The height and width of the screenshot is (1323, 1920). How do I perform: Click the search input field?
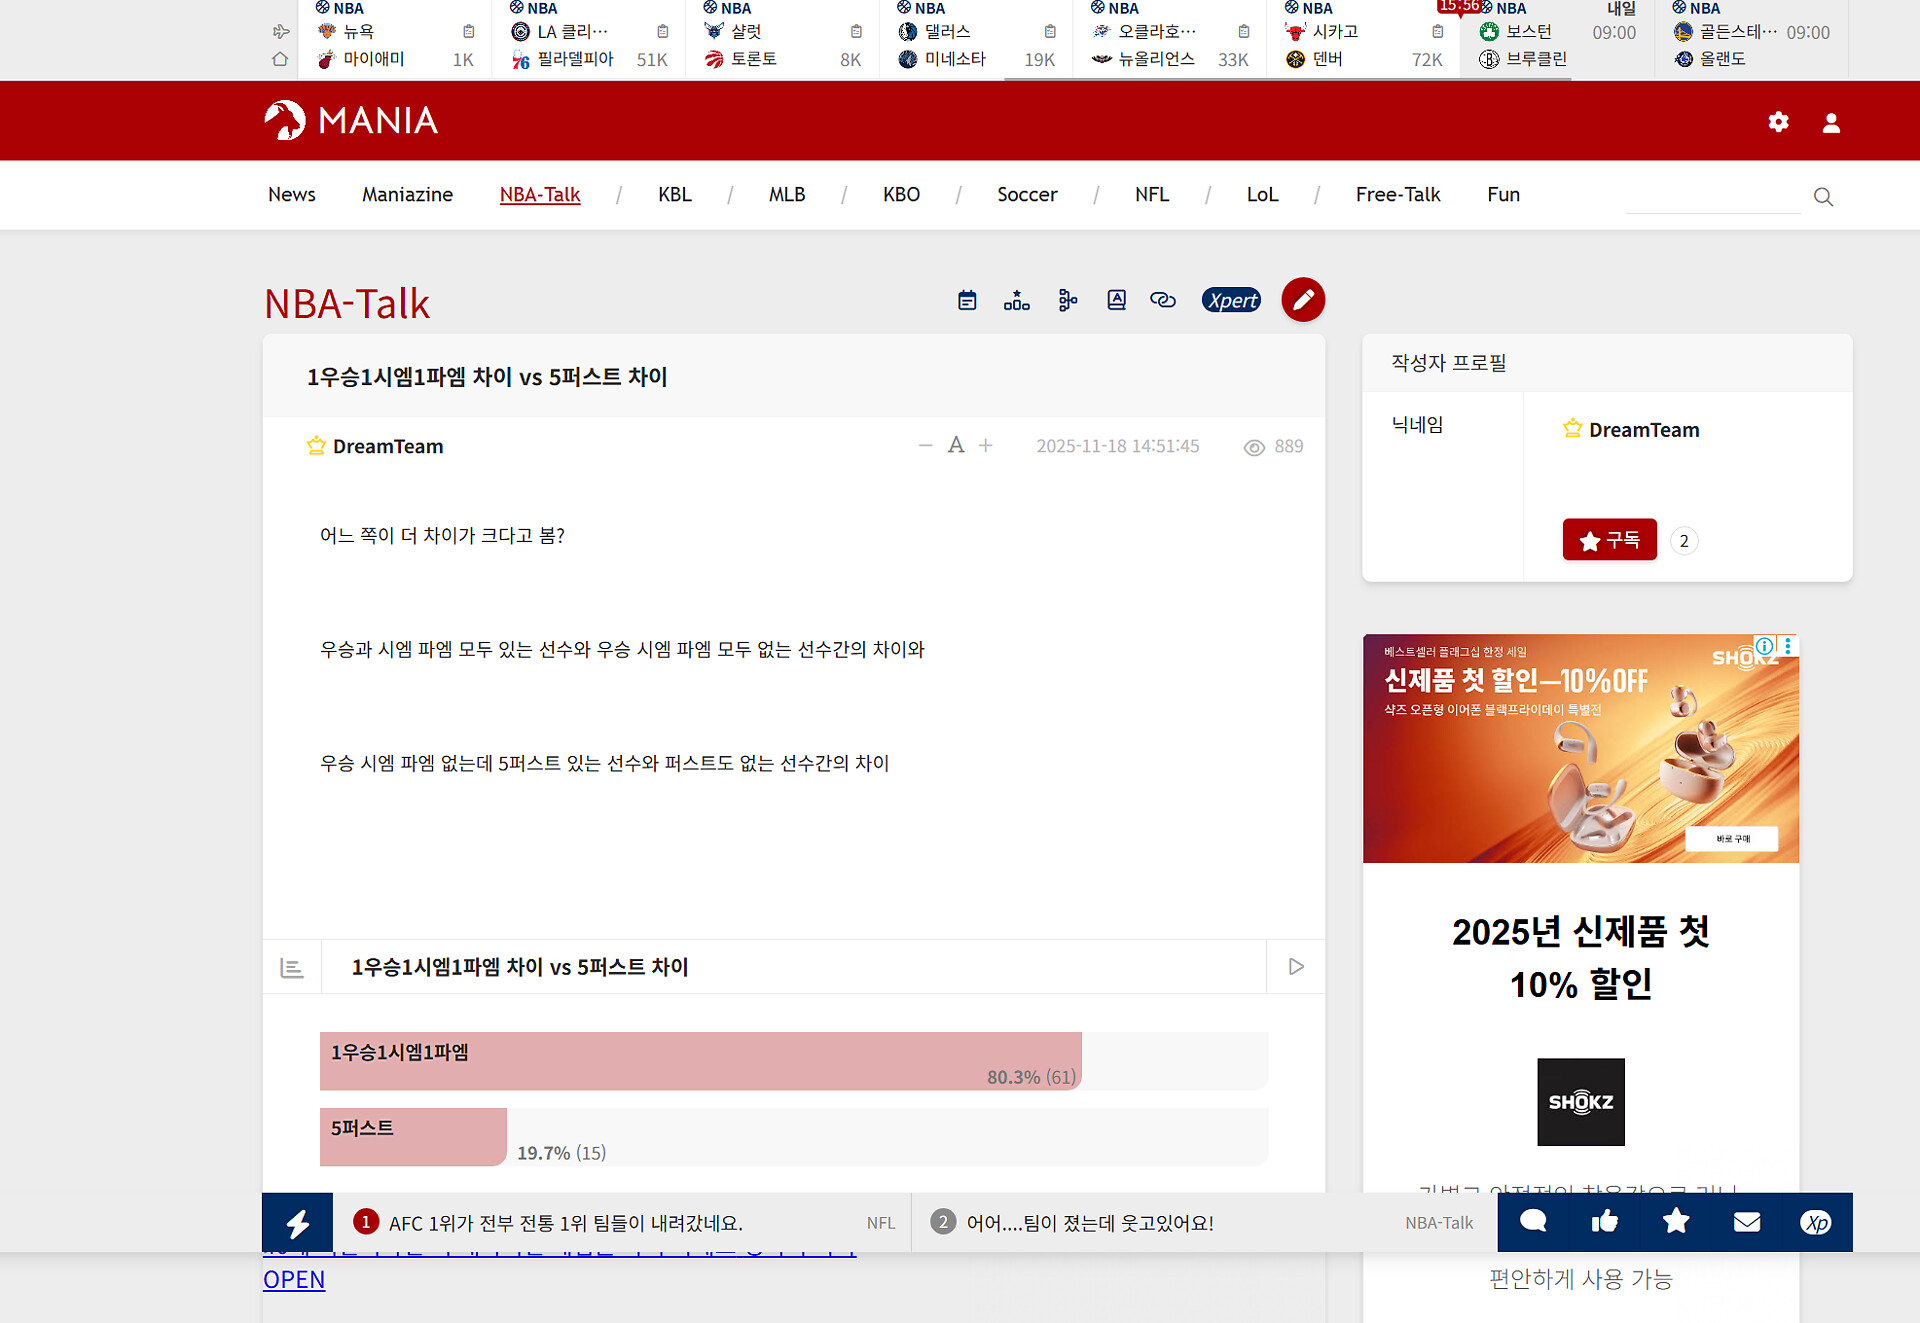point(1712,197)
